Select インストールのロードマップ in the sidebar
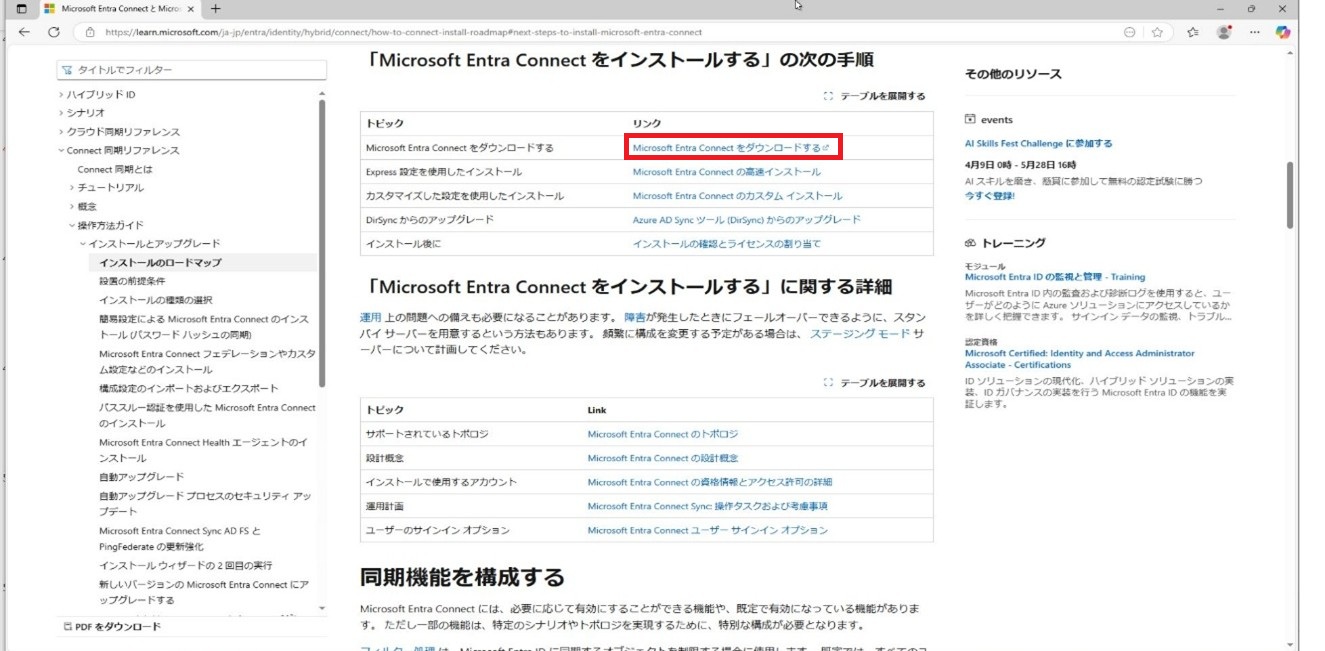This screenshot has height=651, width=1325. click(160, 262)
